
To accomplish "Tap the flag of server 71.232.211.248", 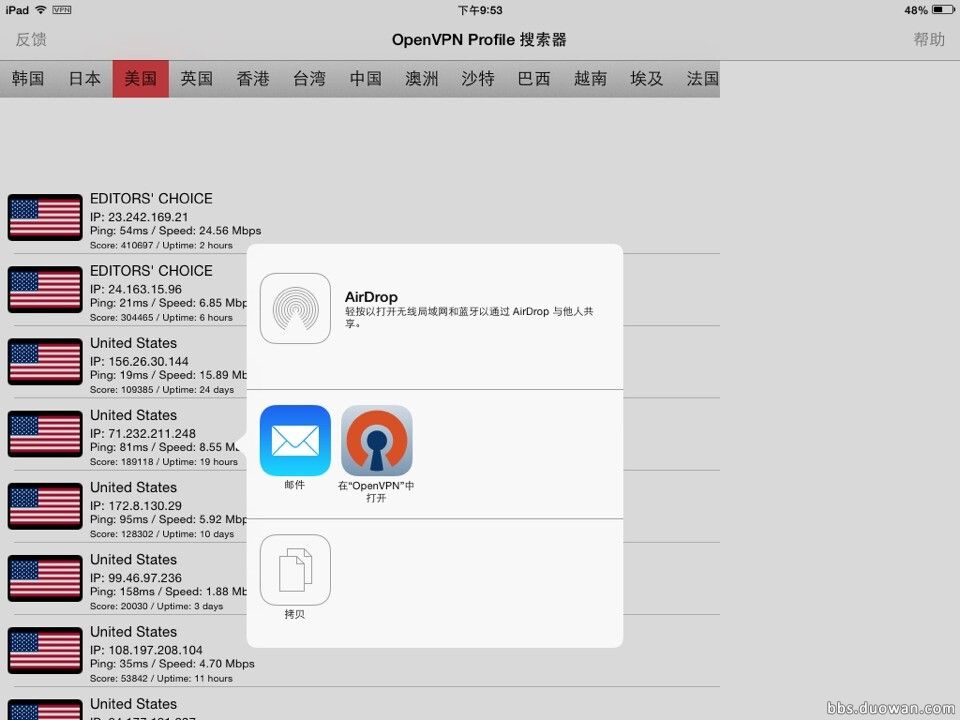I will [x=45, y=434].
